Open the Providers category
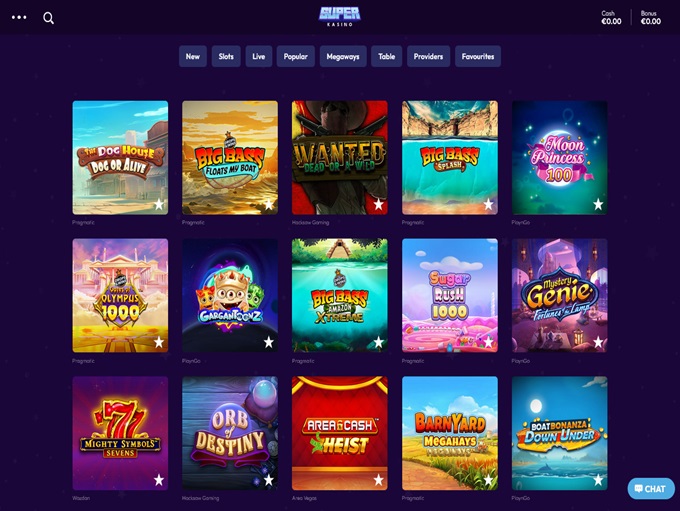 pyautogui.click(x=428, y=56)
